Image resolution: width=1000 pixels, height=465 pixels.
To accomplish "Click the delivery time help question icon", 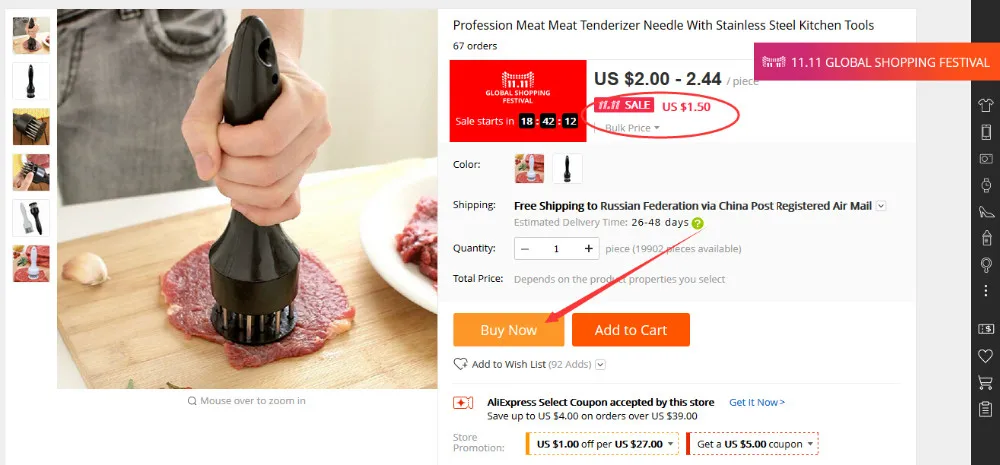I will 698,223.
